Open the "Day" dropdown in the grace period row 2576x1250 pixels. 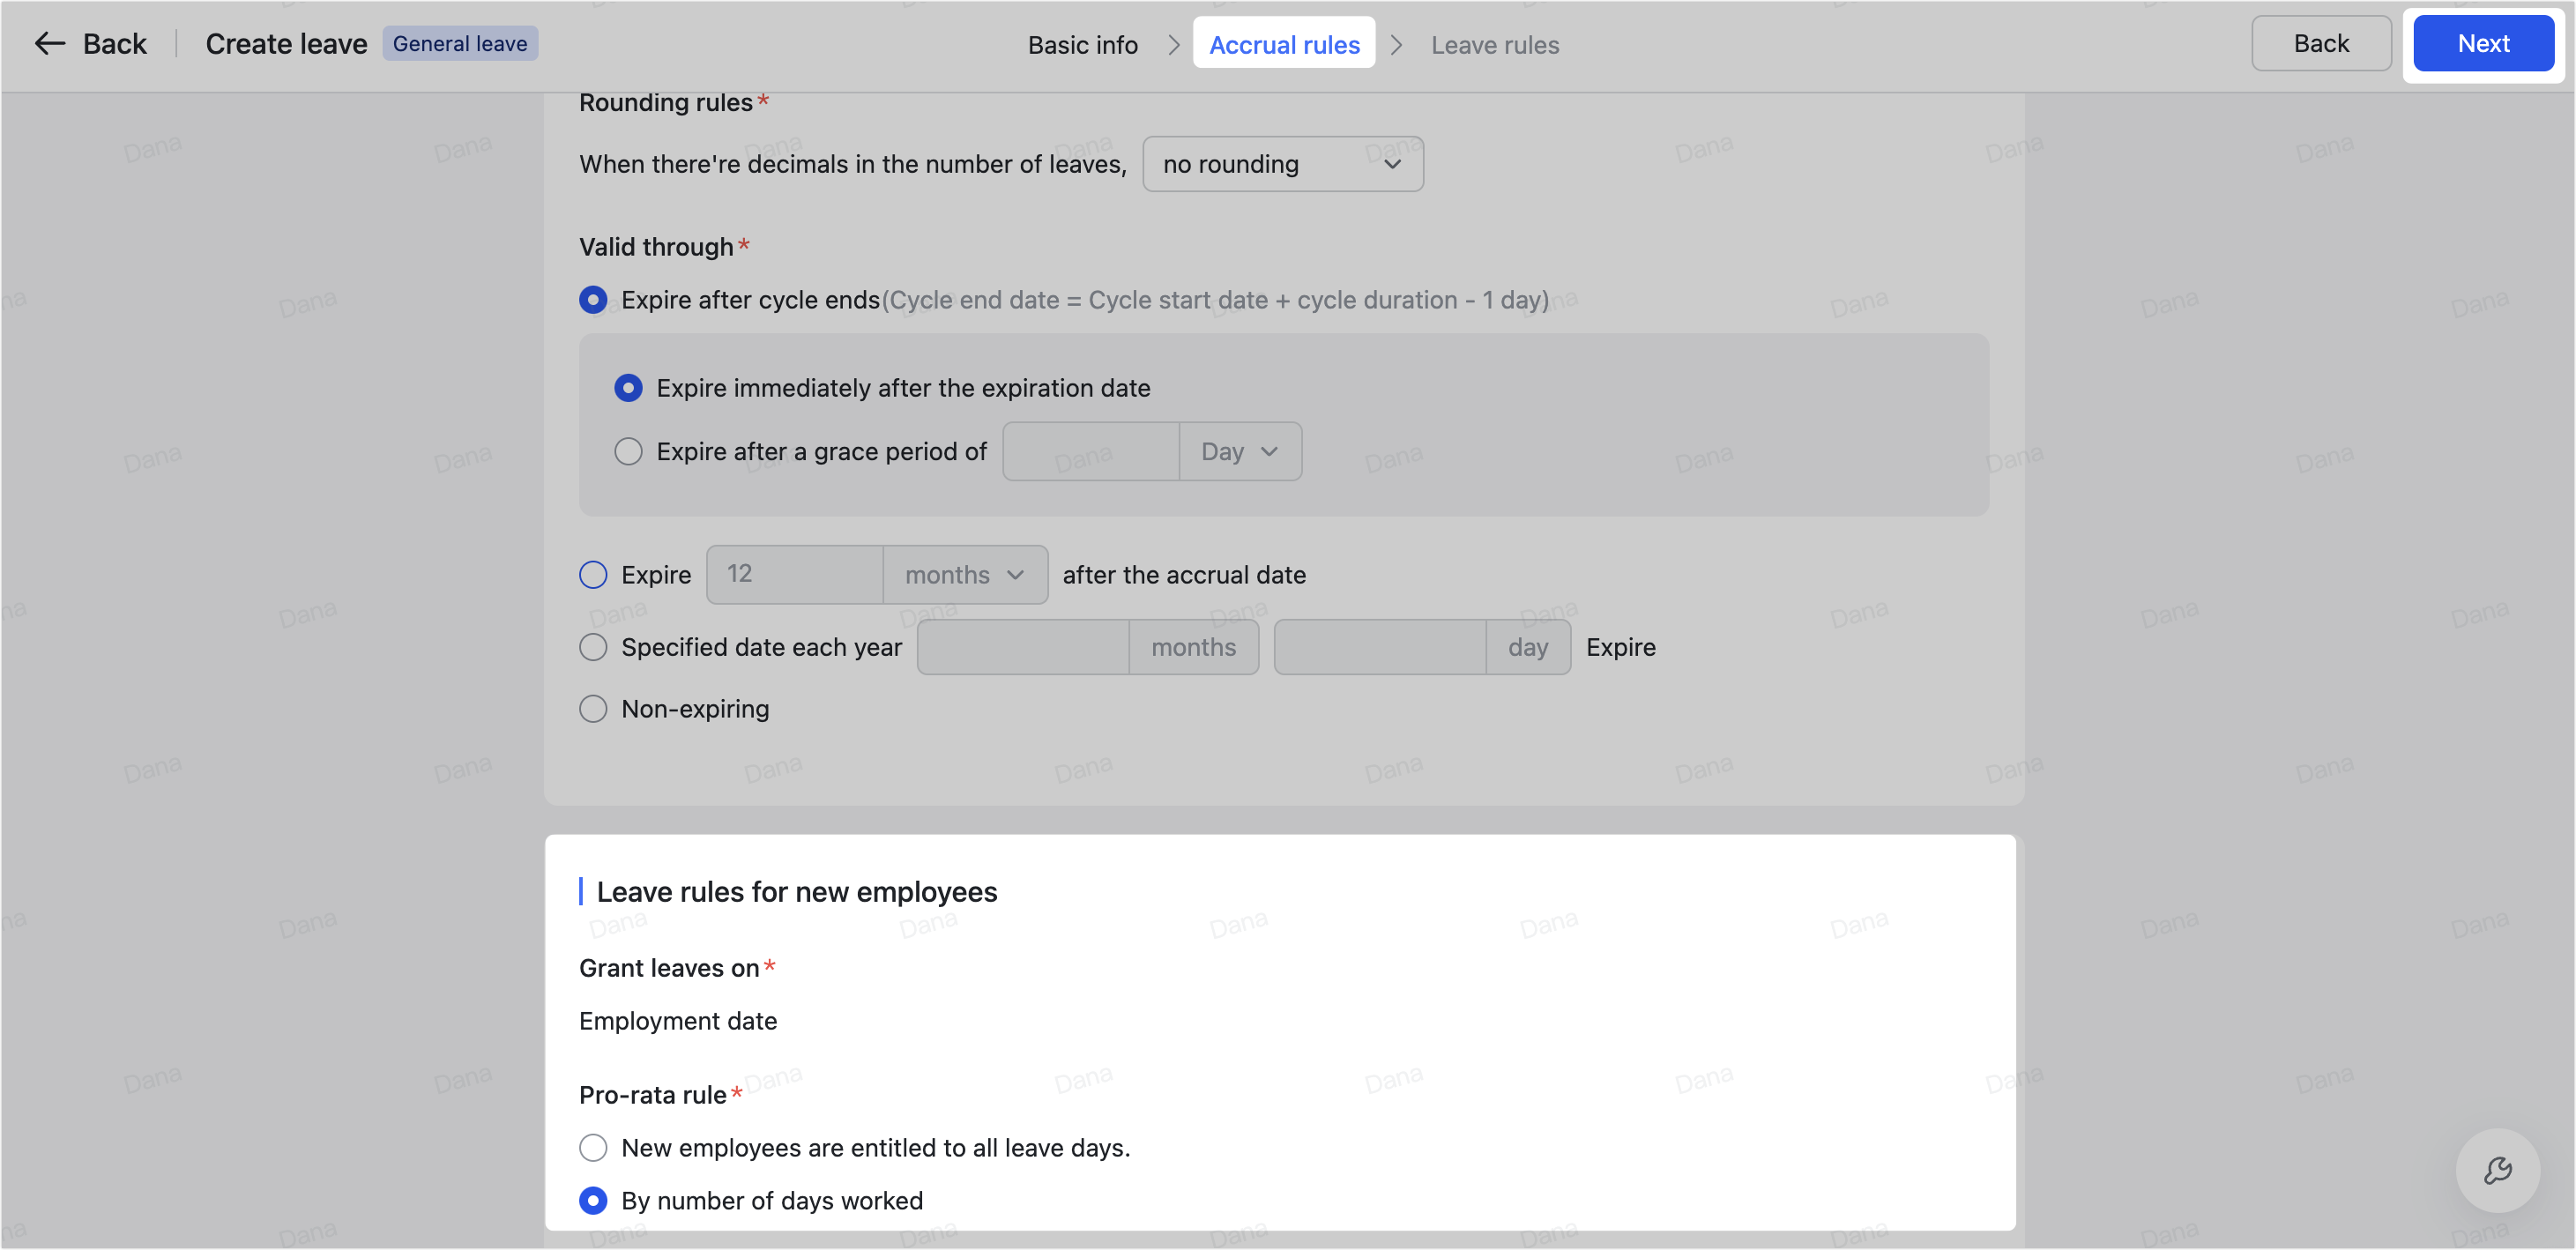pyautogui.click(x=1239, y=451)
